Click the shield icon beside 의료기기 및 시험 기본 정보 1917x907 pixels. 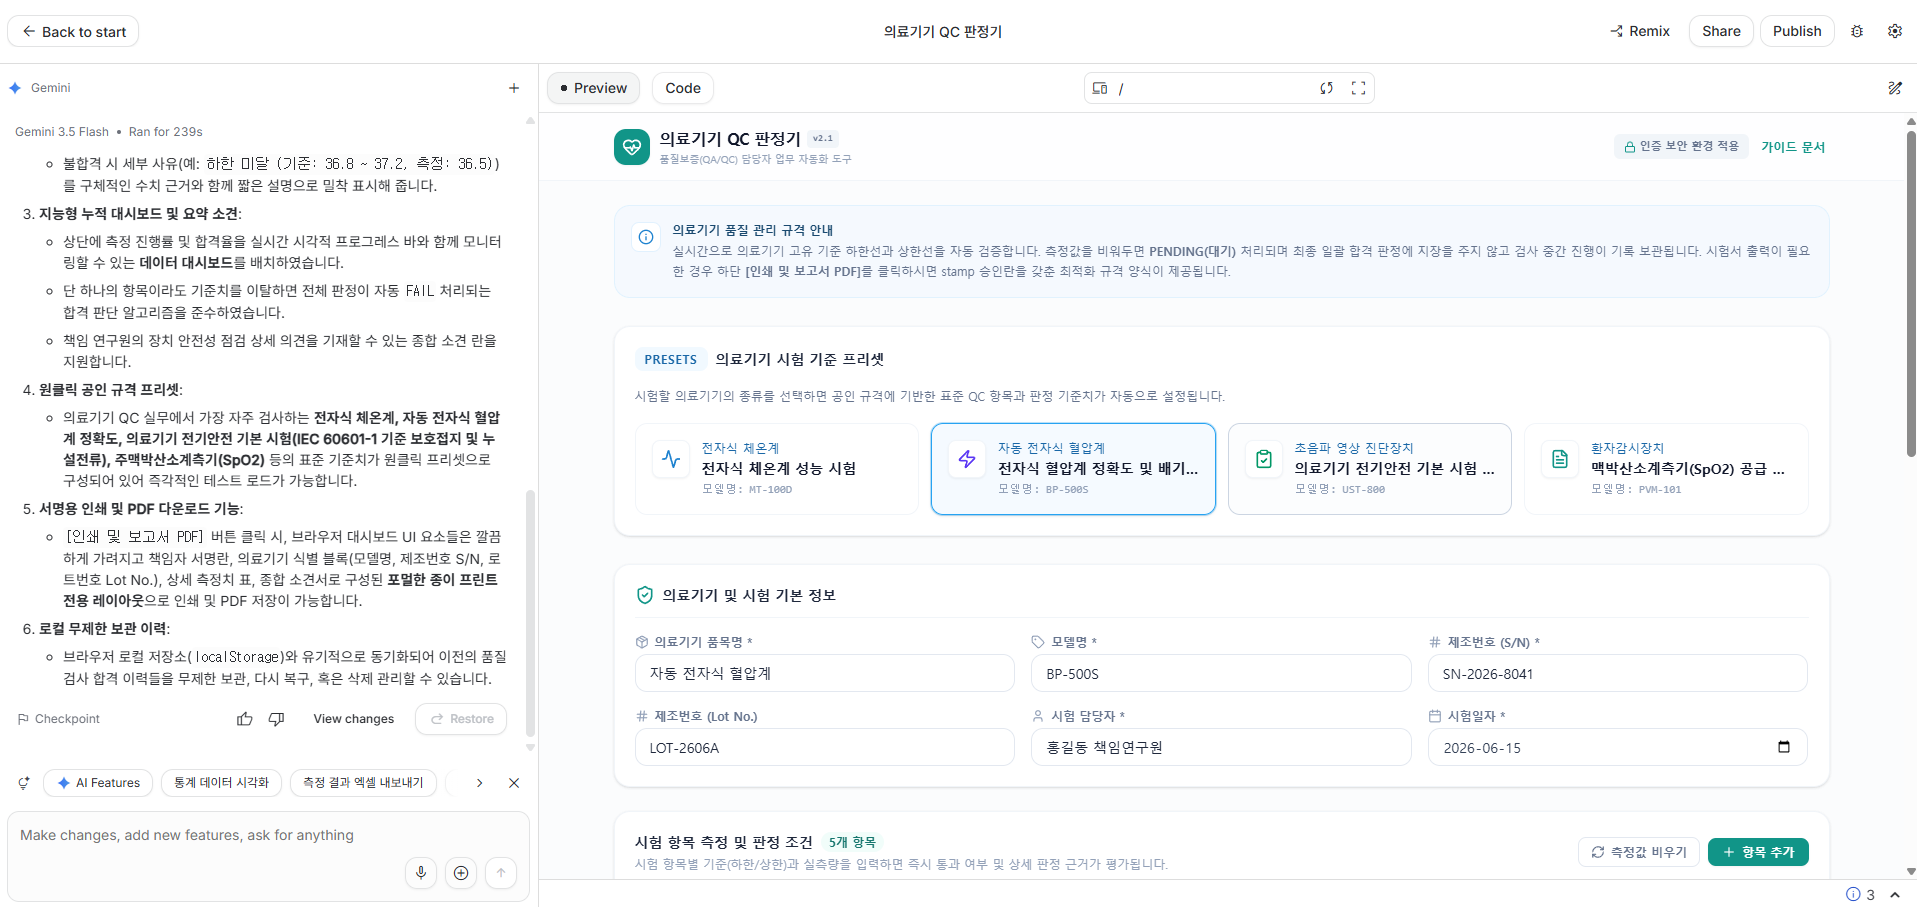645,595
